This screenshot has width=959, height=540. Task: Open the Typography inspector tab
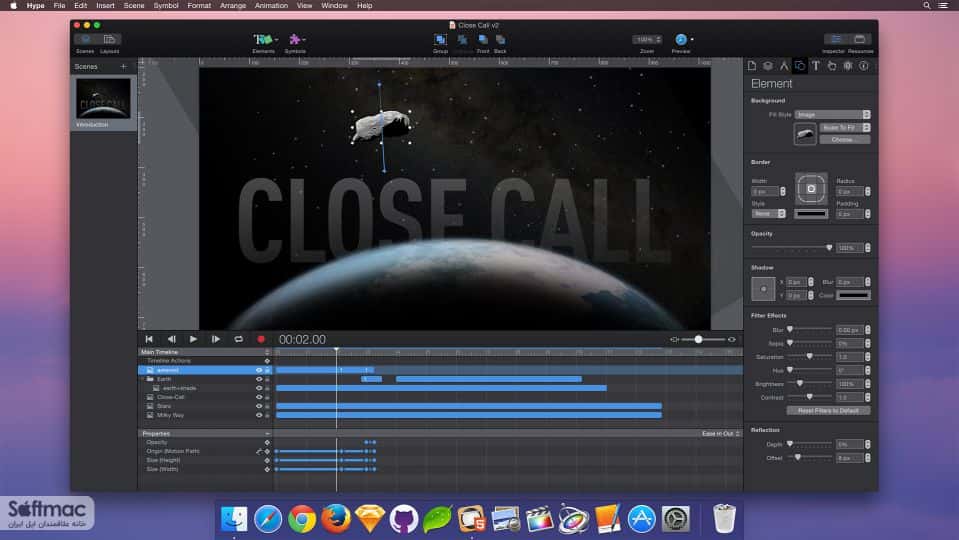[816, 65]
